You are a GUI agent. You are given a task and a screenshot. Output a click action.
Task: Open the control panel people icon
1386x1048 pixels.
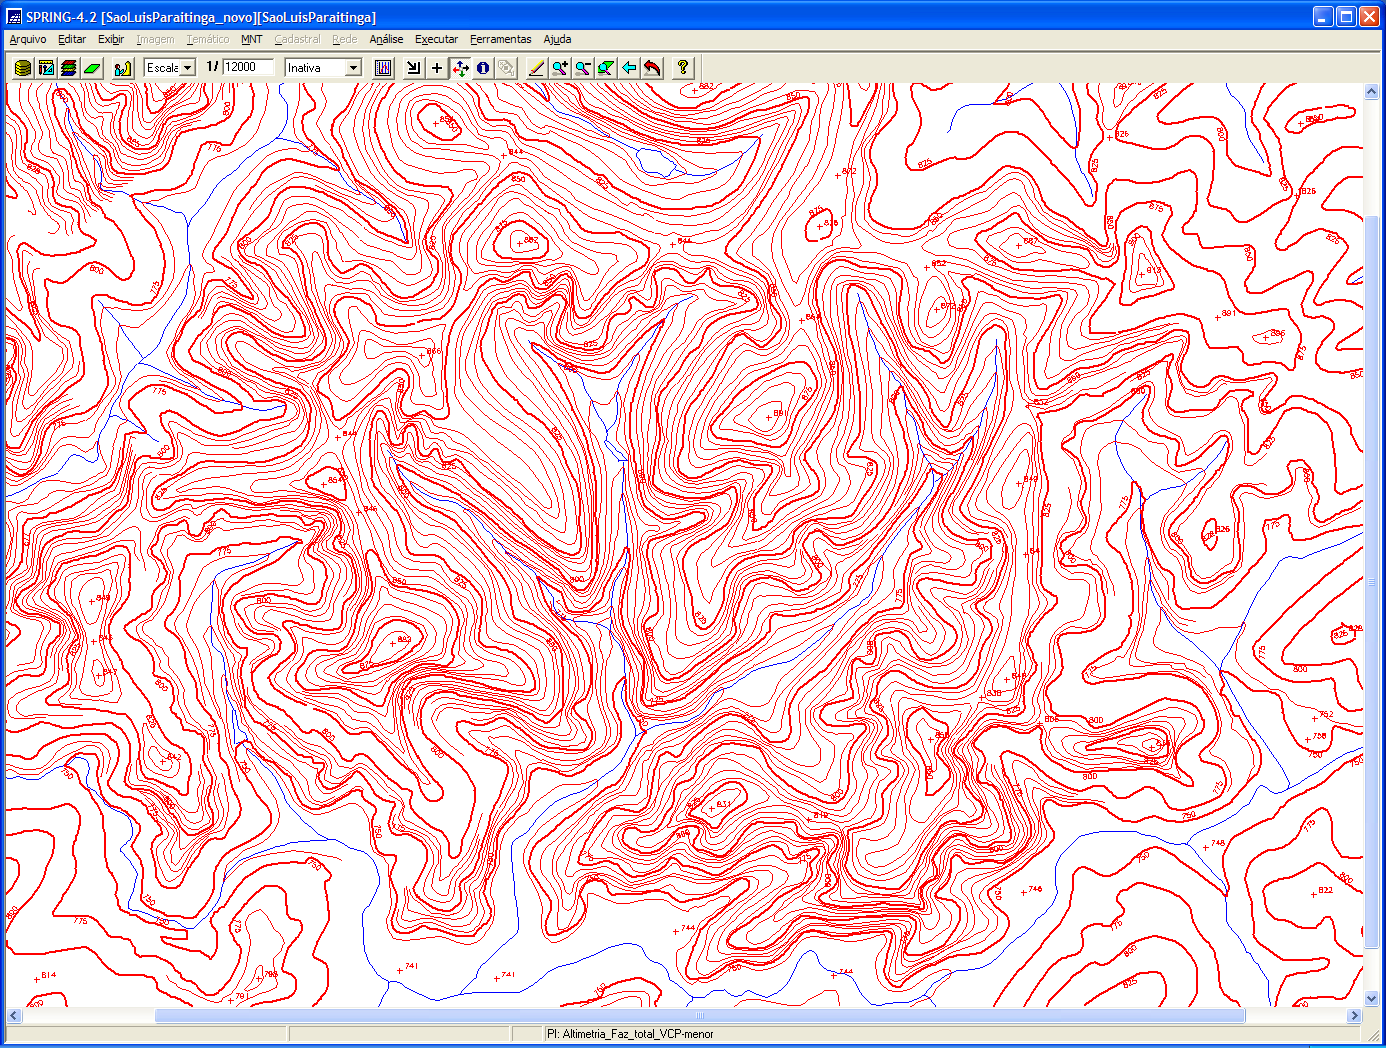(123, 68)
